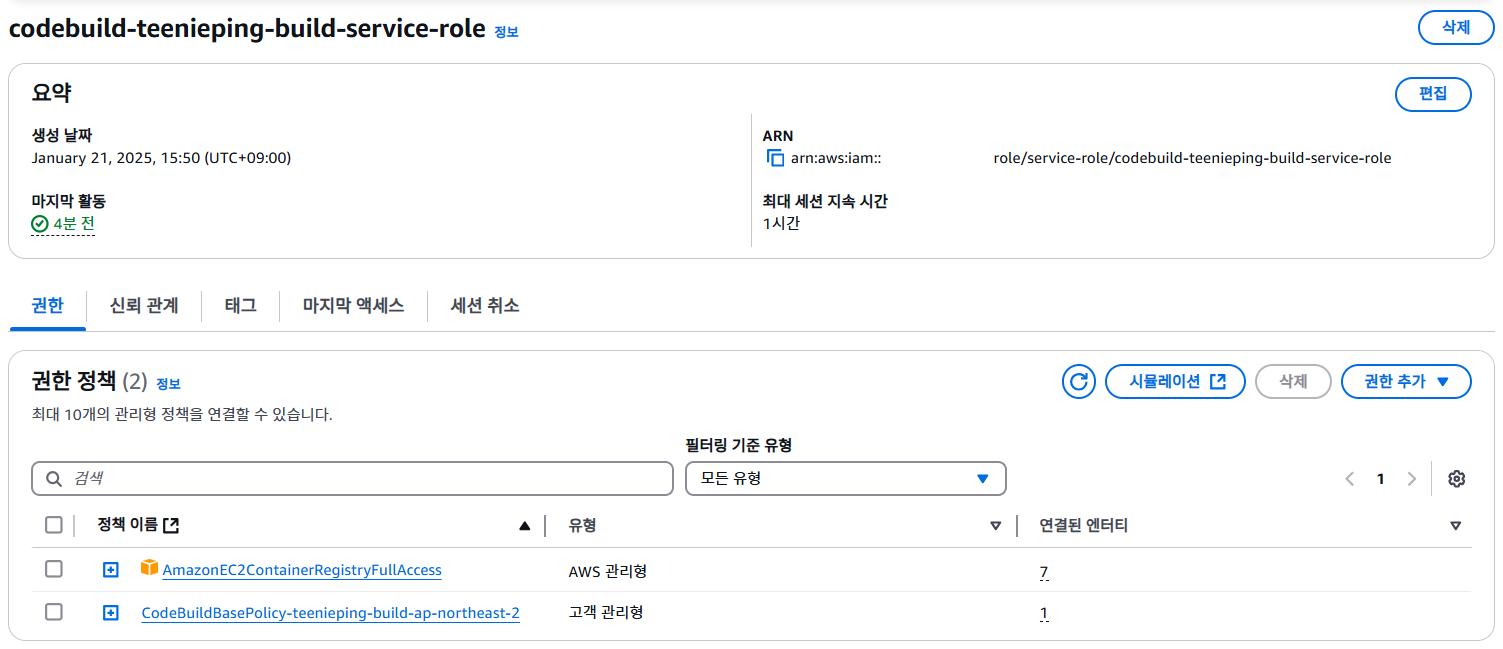Click the 1시간 max session duration value
Image resolution: width=1503 pixels, height=649 pixels.
click(x=781, y=223)
